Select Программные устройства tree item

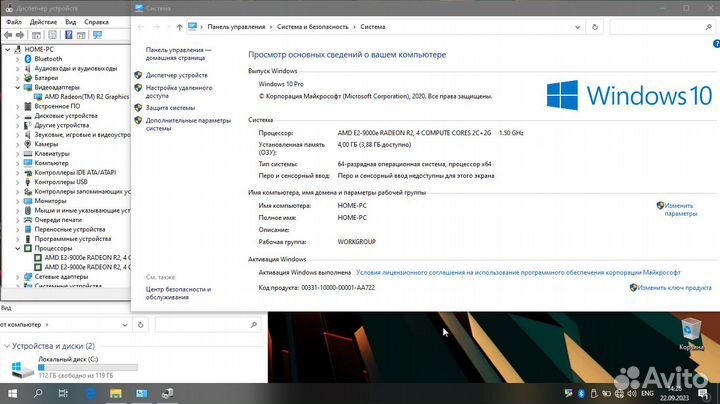(x=73, y=239)
